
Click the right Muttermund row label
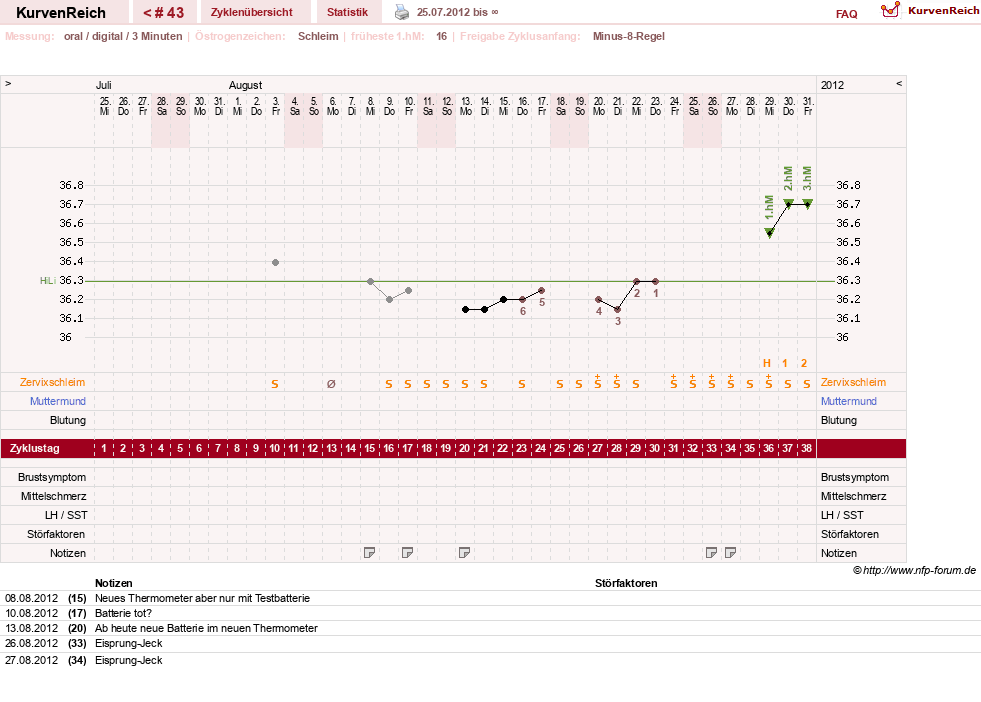coord(849,401)
